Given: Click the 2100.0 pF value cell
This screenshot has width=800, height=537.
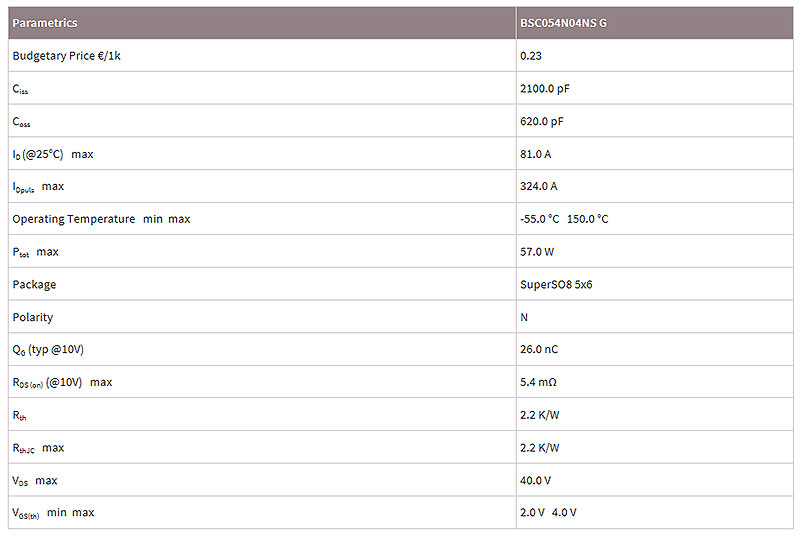Looking at the screenshot, I should 544,88.
